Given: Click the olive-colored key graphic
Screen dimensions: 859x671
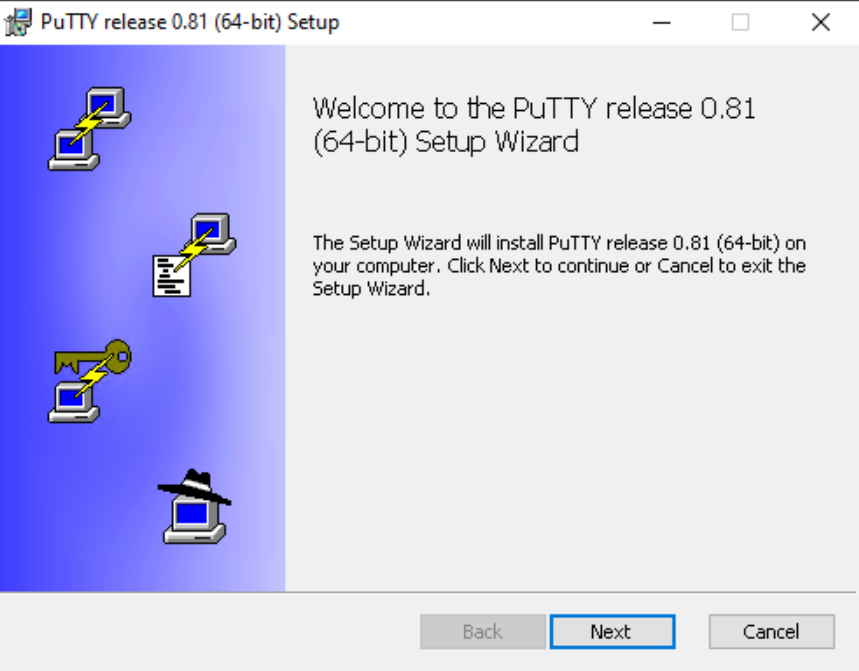Looking at the screenshot, I should 93,357.
